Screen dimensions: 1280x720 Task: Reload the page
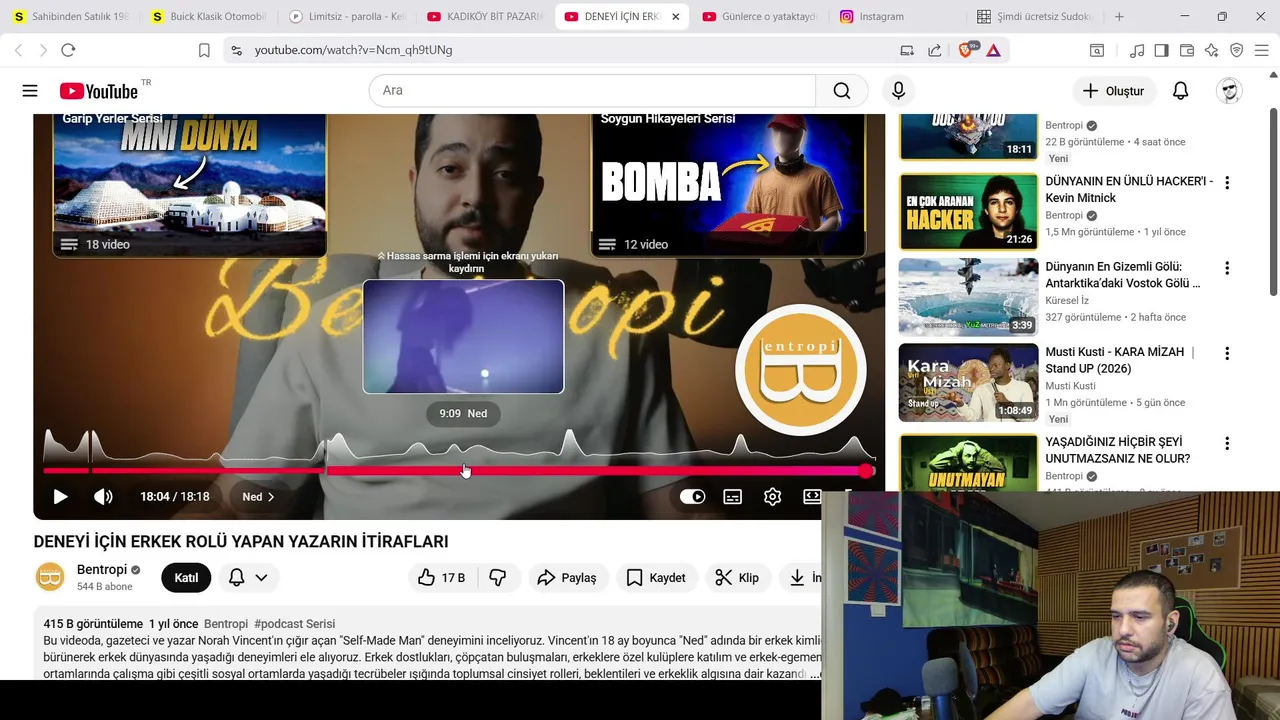coord(68,50)
